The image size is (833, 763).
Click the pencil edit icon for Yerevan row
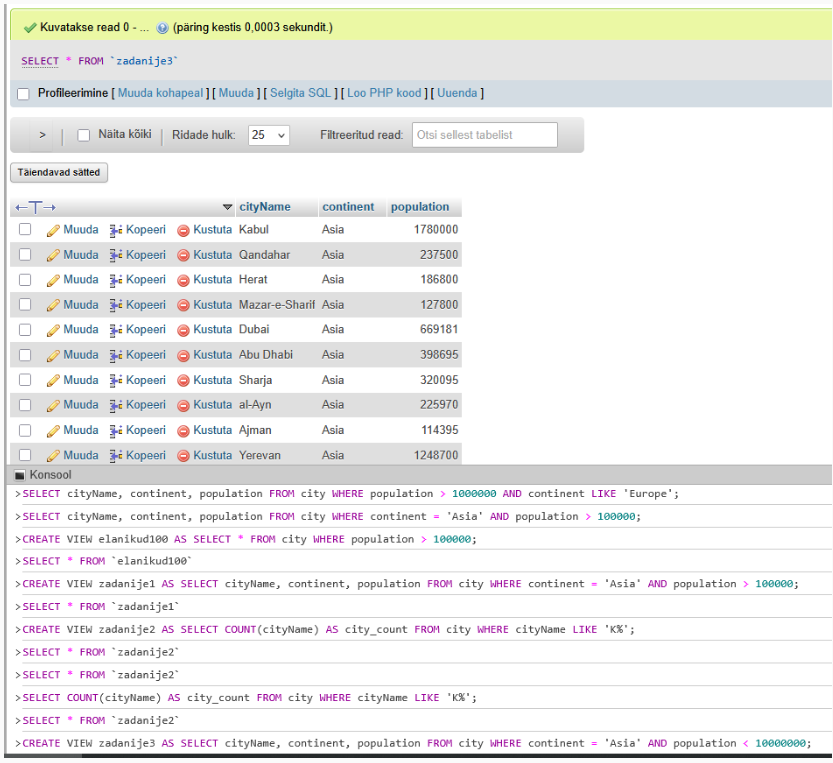[53, 456]
